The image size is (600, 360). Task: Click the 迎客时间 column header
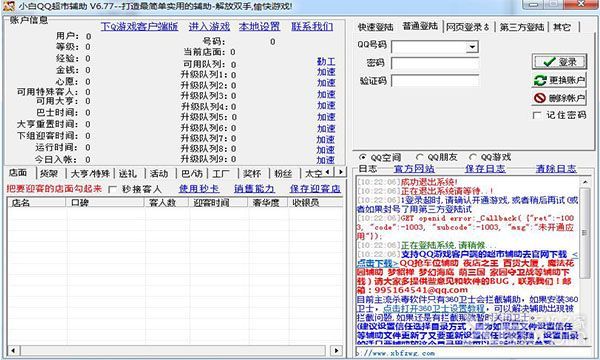tap(219, 203)
